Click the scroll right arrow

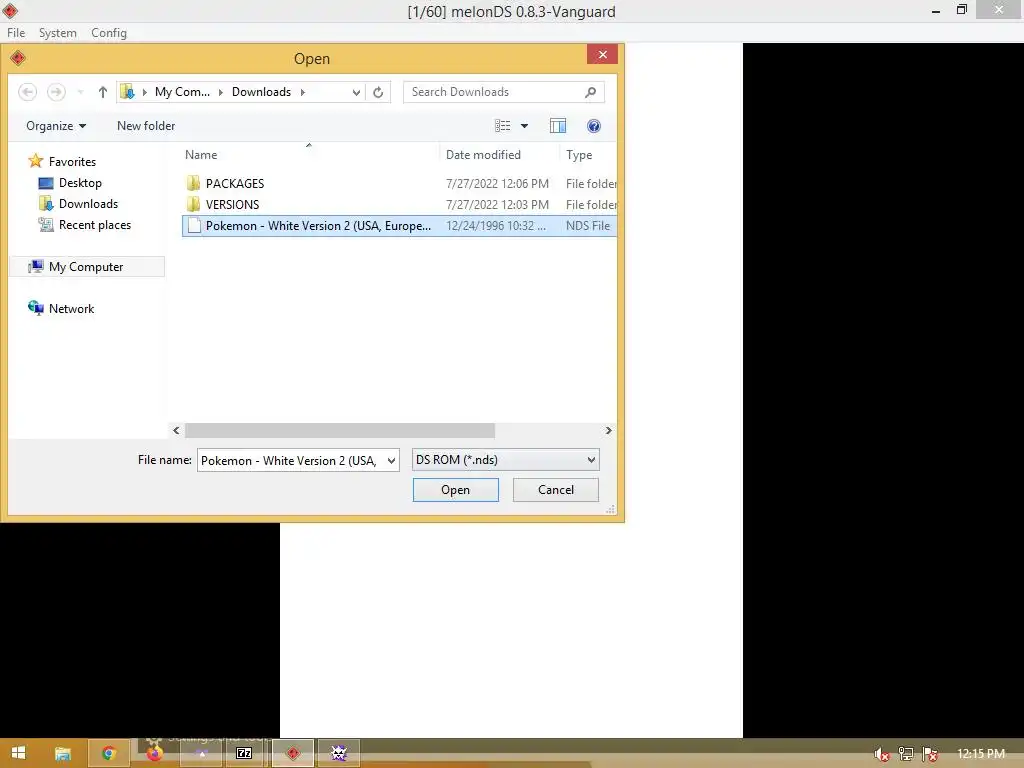click(608, 430)
